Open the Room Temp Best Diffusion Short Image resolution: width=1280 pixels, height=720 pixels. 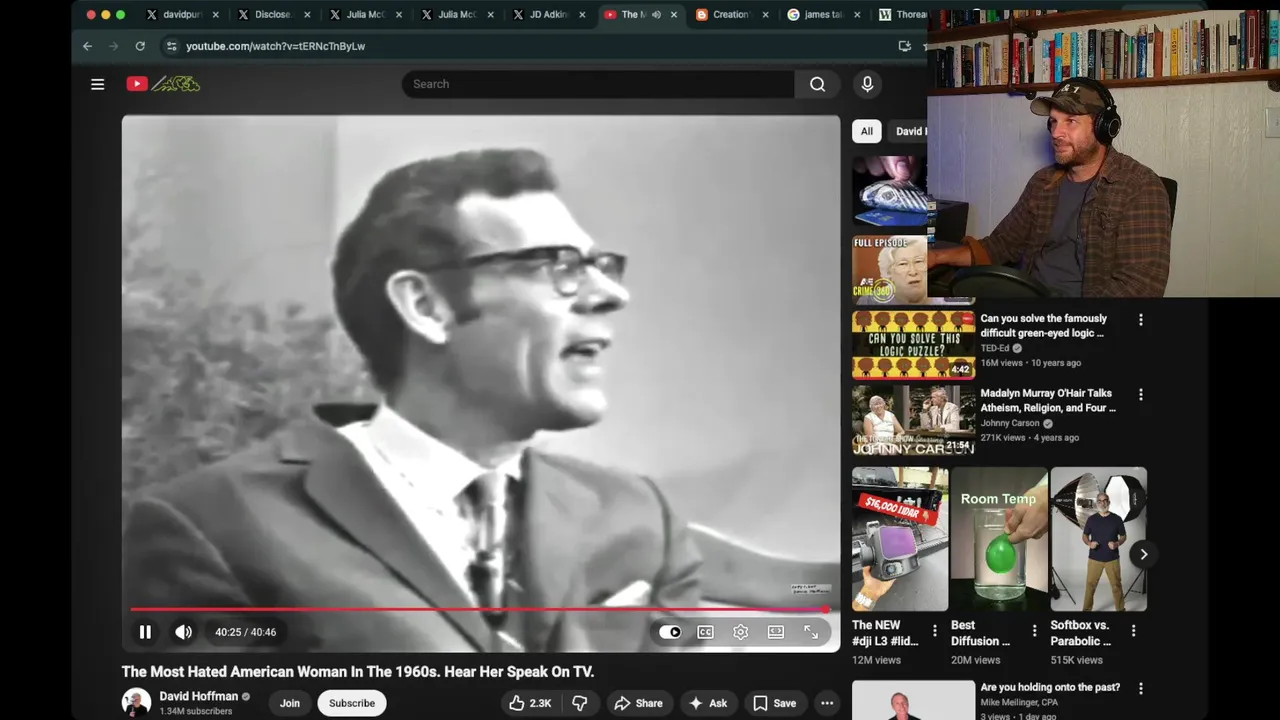tap(999, 539)
